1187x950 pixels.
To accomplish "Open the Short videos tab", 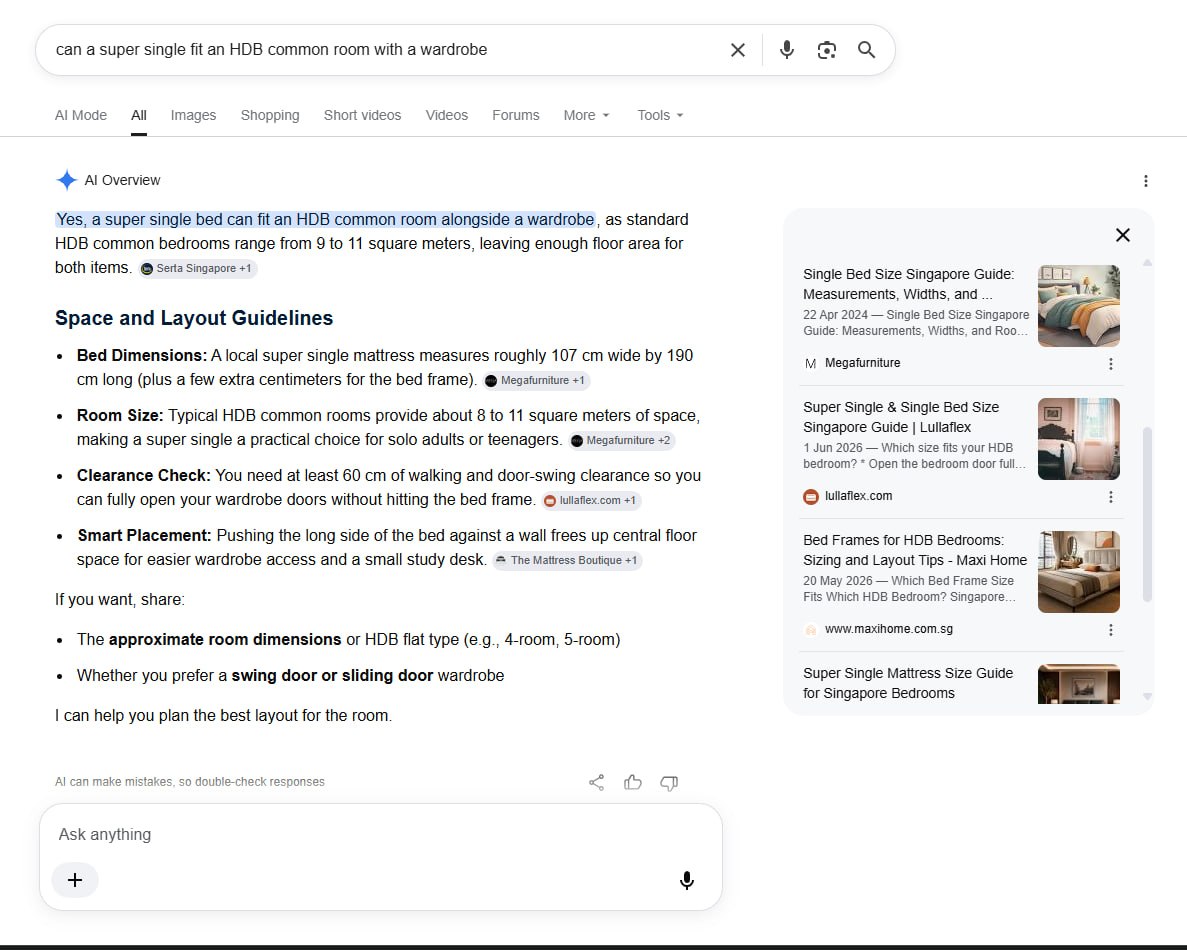I will point(363,115).
